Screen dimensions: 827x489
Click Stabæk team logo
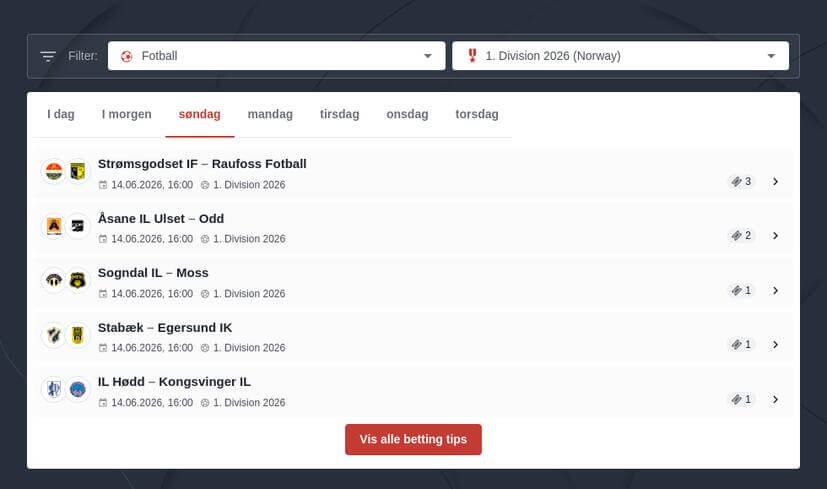point(54,335)
